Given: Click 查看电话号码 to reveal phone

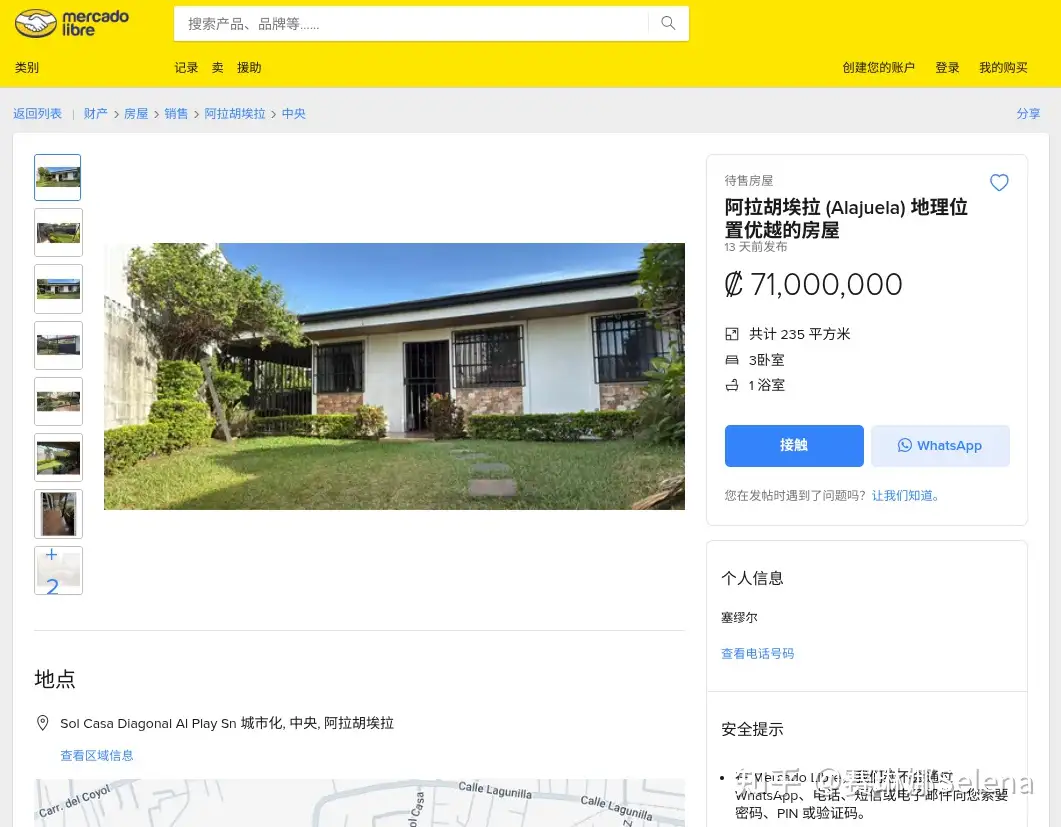Looking at the screenshot, I should point(757,653).
